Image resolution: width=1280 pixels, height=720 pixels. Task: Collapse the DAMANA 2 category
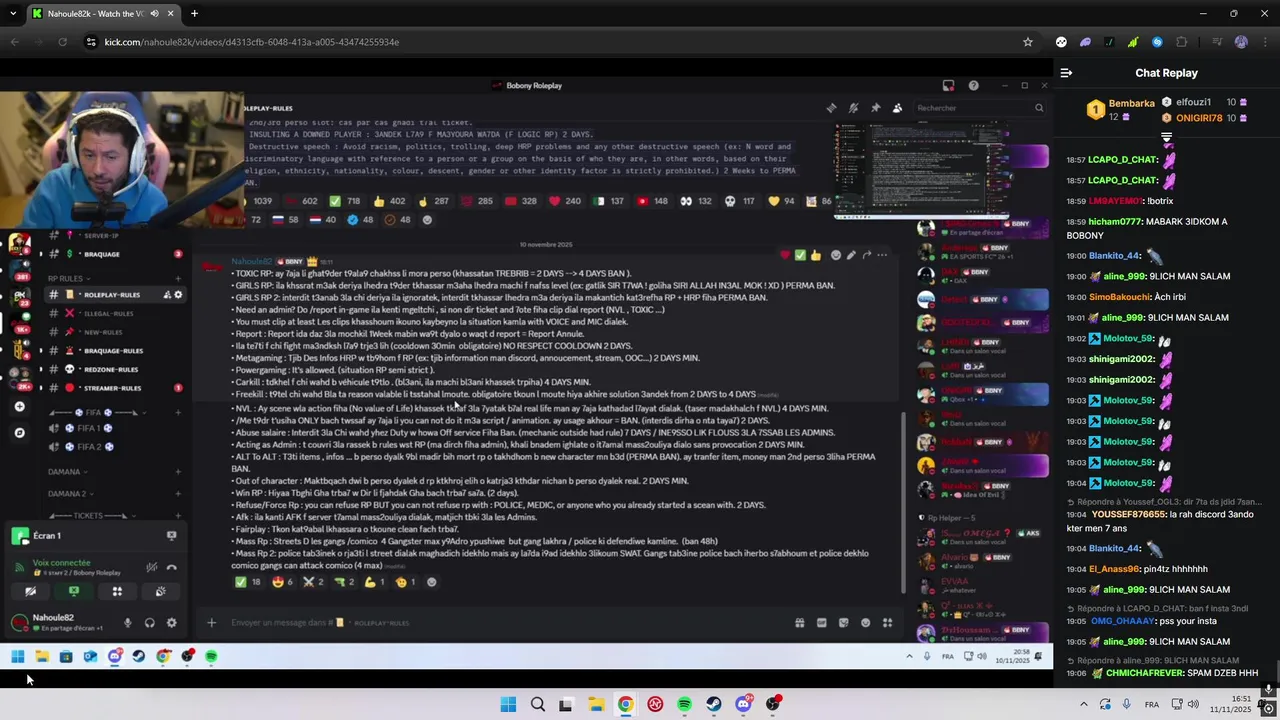[x=69, y=494]
